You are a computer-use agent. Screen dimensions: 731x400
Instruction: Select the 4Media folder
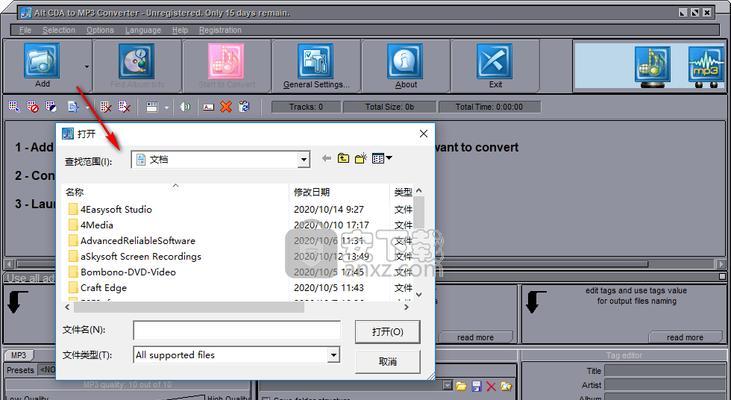tap(96, 225)
